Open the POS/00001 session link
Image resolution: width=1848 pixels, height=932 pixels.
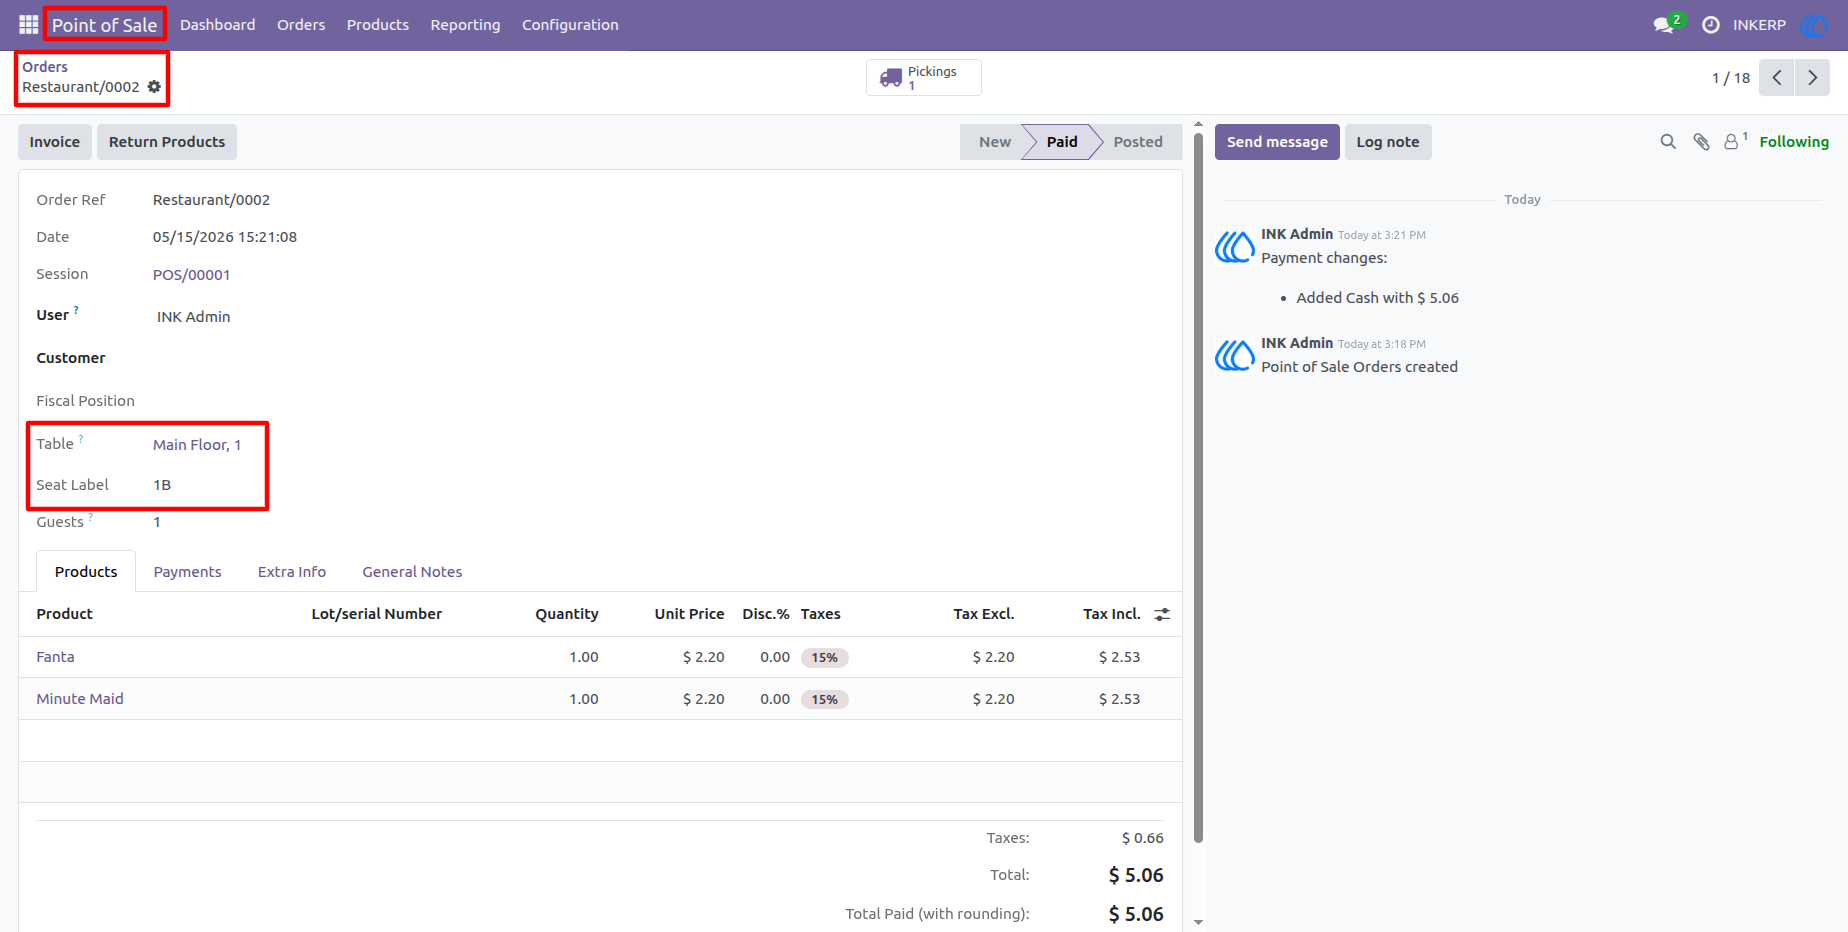pos(192,275)
